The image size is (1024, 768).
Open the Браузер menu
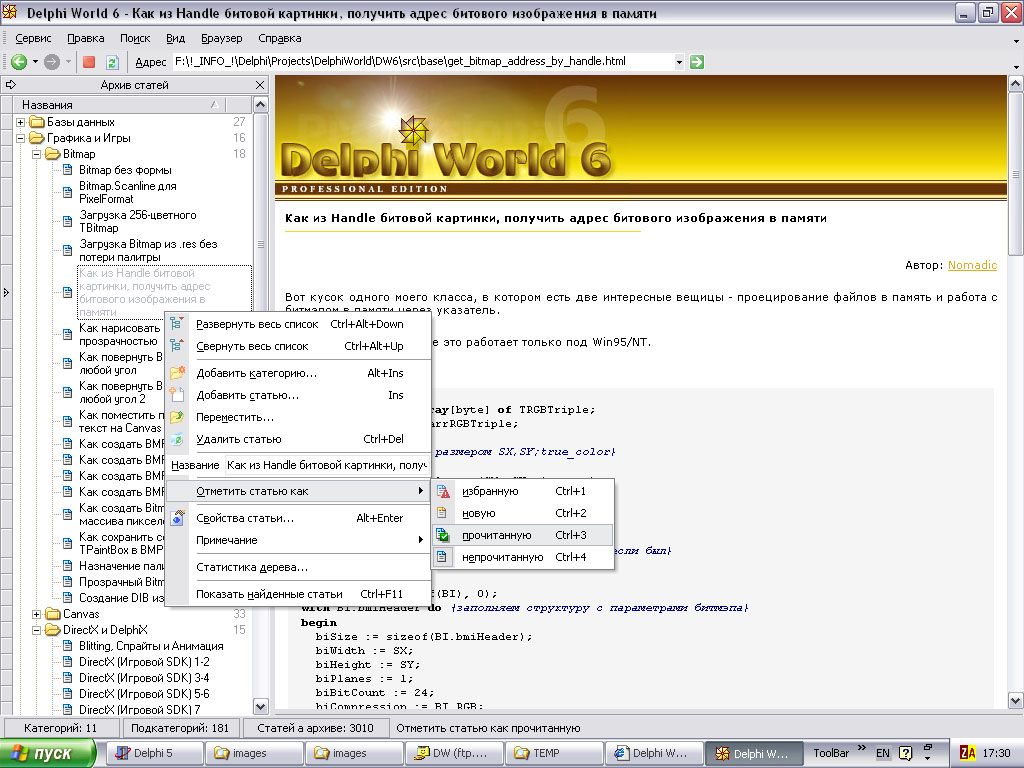(x=221, y=38)
